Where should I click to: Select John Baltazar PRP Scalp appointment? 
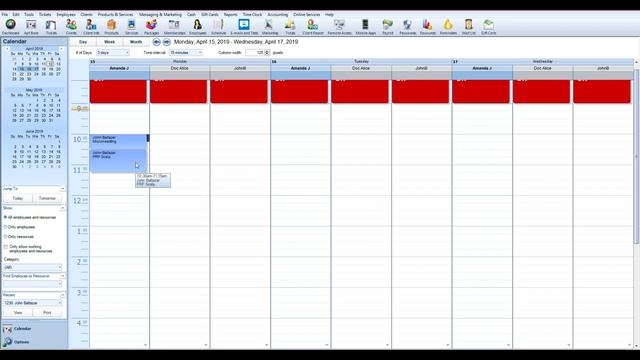coord(118,160)
